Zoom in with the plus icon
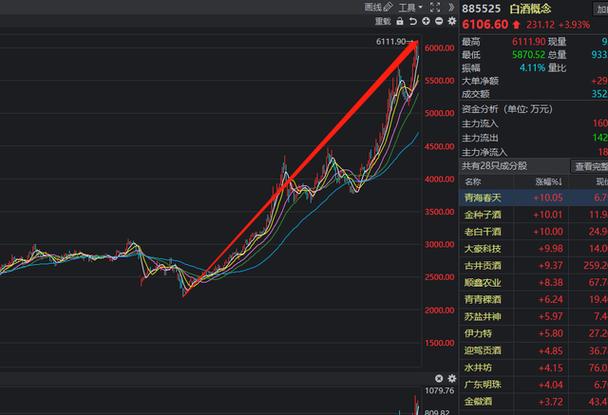This screenshot has width=608, height=415. (426, 21)
